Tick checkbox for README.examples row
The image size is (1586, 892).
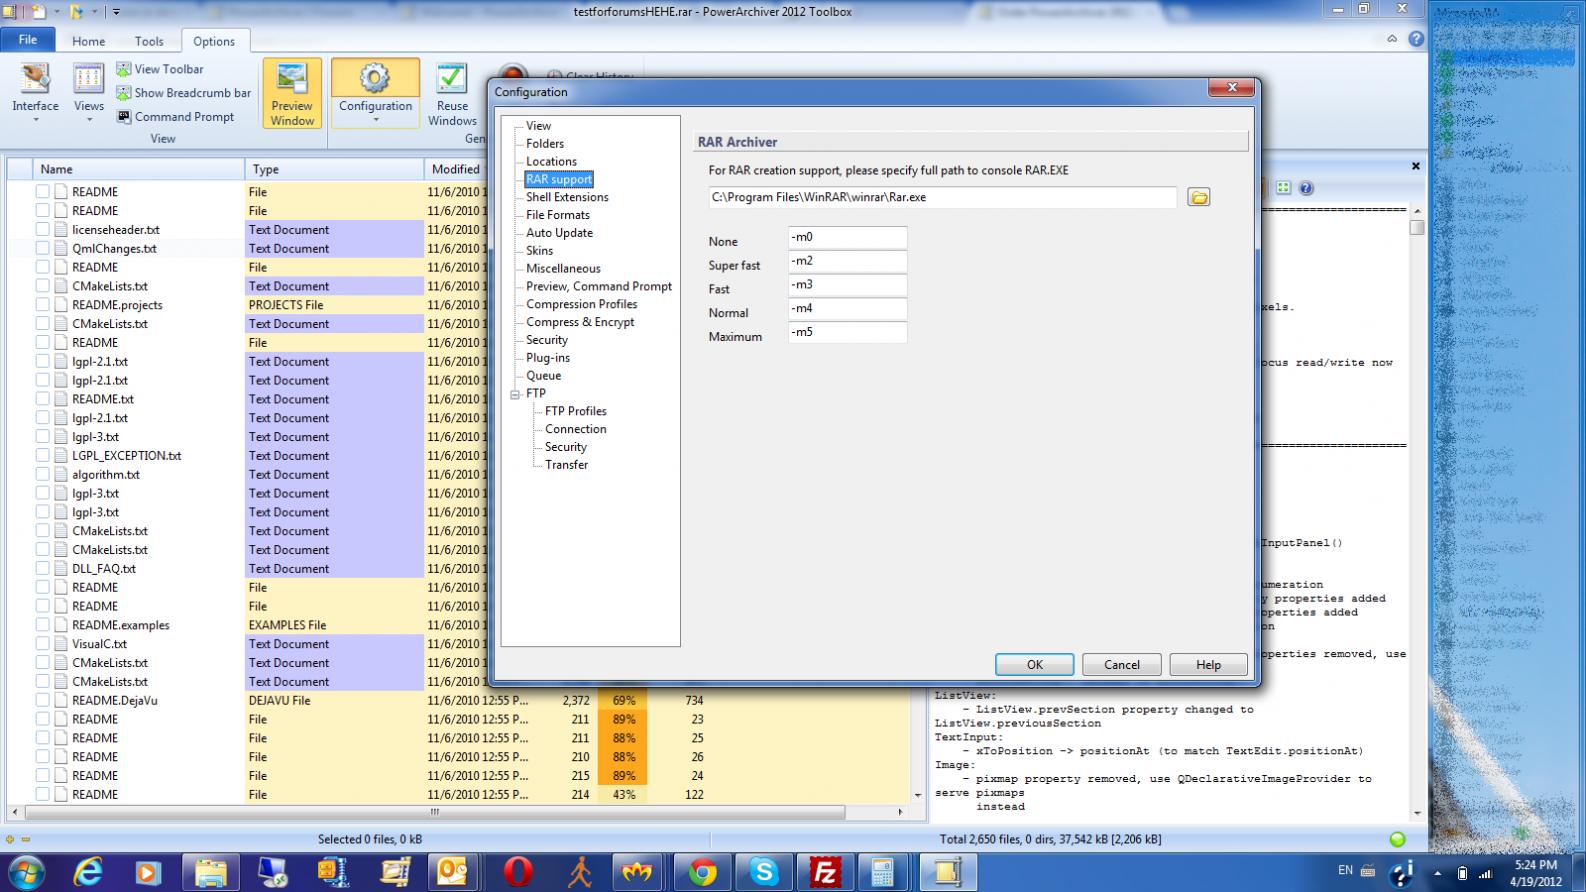tap(43, 625)
